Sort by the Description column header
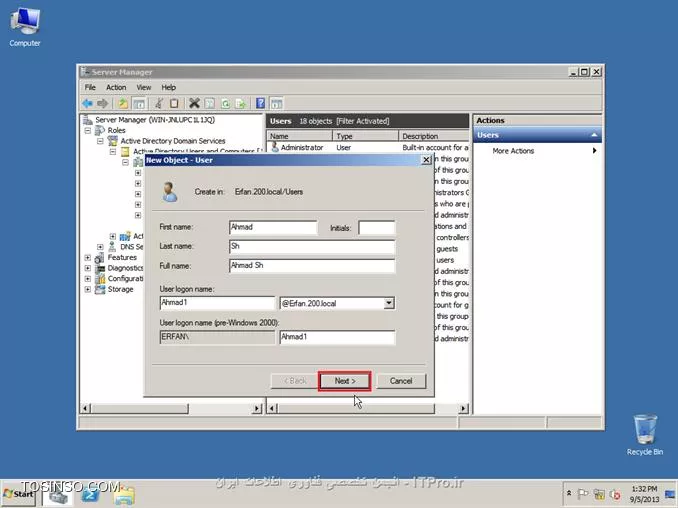 (x=434, y=136)
